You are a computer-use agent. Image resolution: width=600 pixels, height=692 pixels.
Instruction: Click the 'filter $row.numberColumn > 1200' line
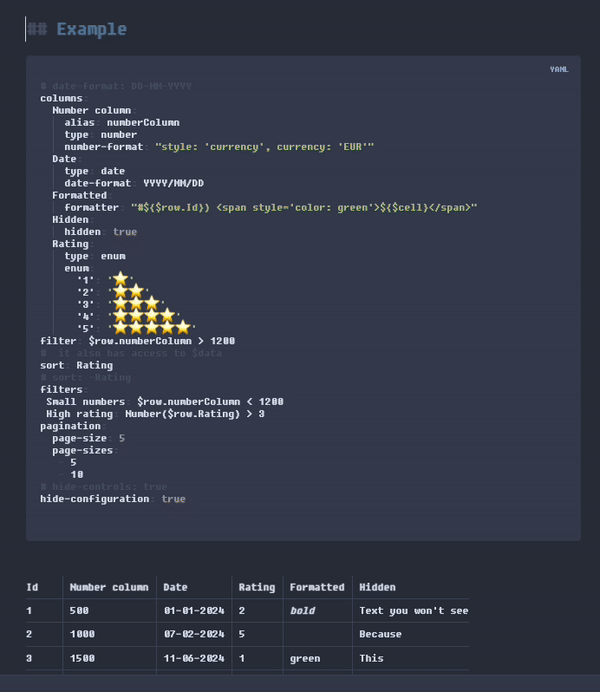[138, 341]
